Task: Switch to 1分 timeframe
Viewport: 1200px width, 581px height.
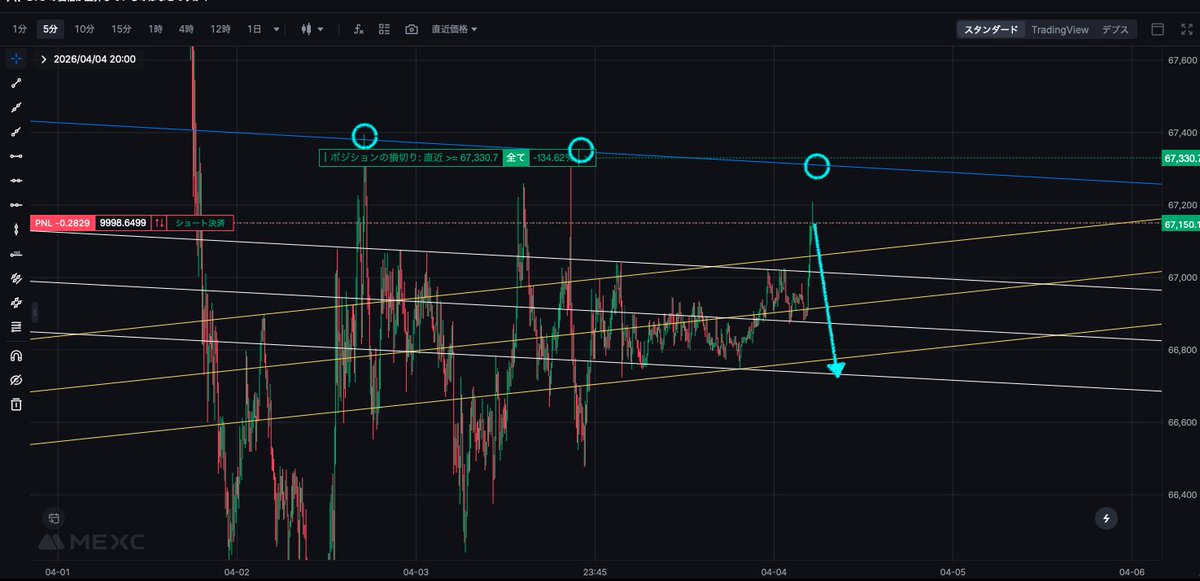Action: (x=19, y=29)
